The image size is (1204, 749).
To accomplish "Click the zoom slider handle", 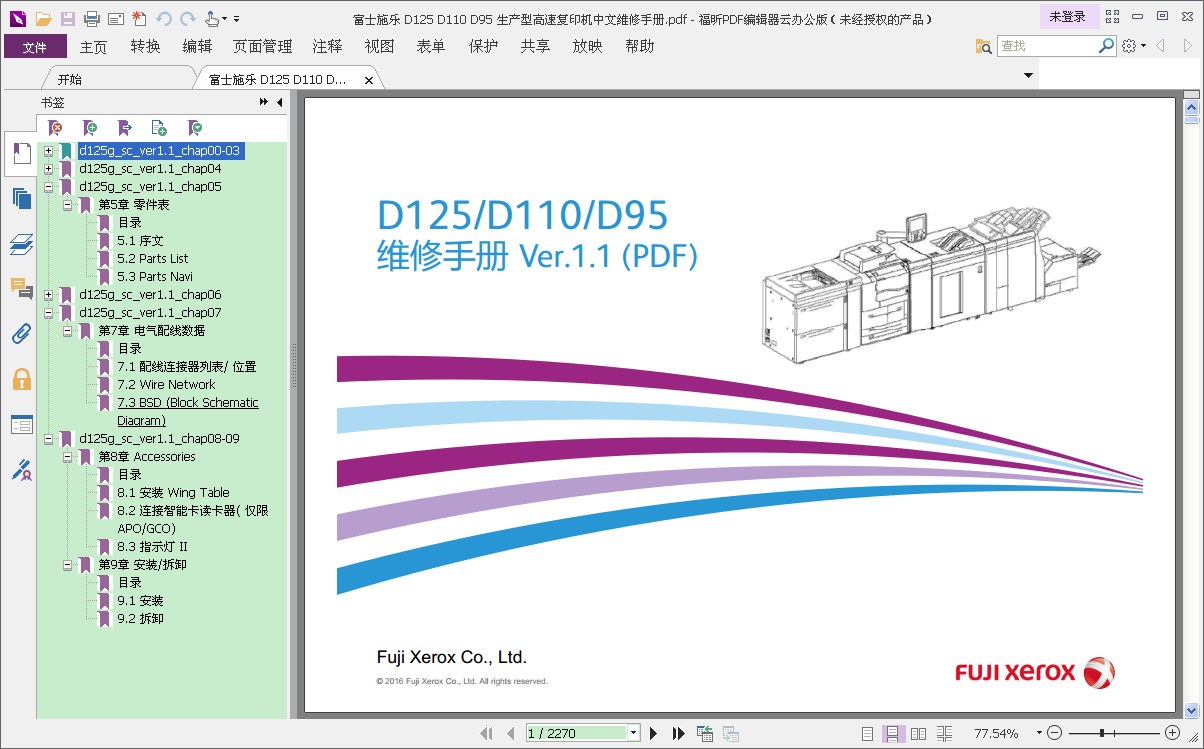I will click(x=1101, y=733).
